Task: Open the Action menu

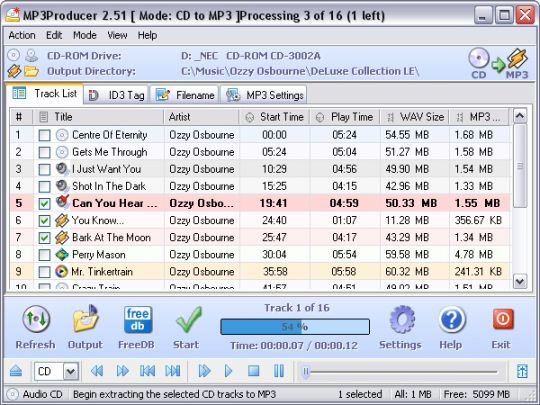Action: tap(22, 35)
